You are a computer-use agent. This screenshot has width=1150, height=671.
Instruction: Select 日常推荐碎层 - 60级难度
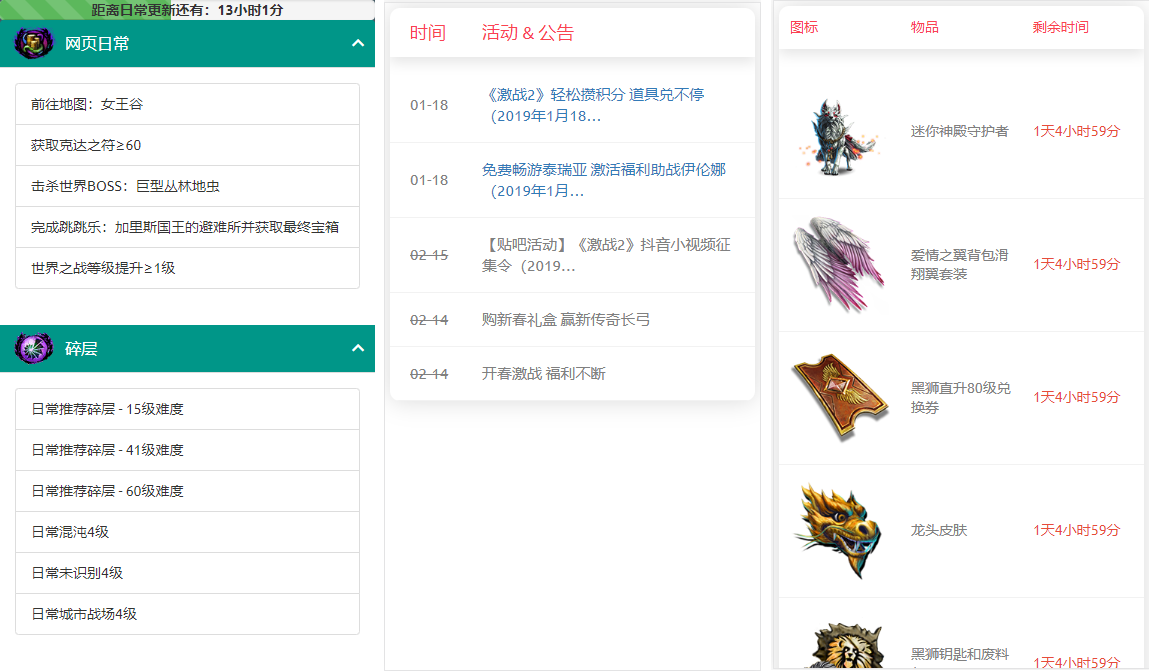[187, 491]
